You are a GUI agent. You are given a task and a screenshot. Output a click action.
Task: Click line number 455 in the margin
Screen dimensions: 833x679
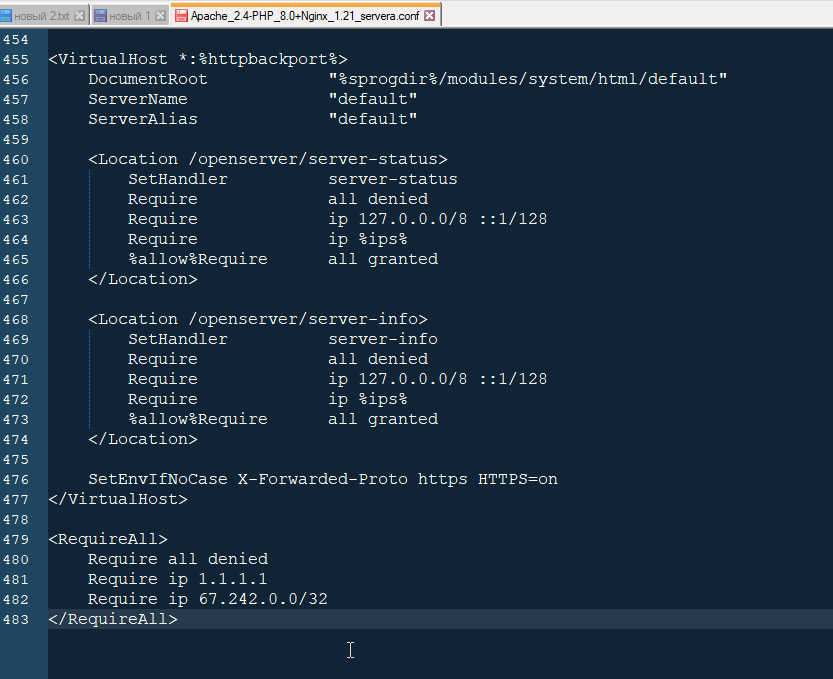pyautogui.click(x=16, y=59)
